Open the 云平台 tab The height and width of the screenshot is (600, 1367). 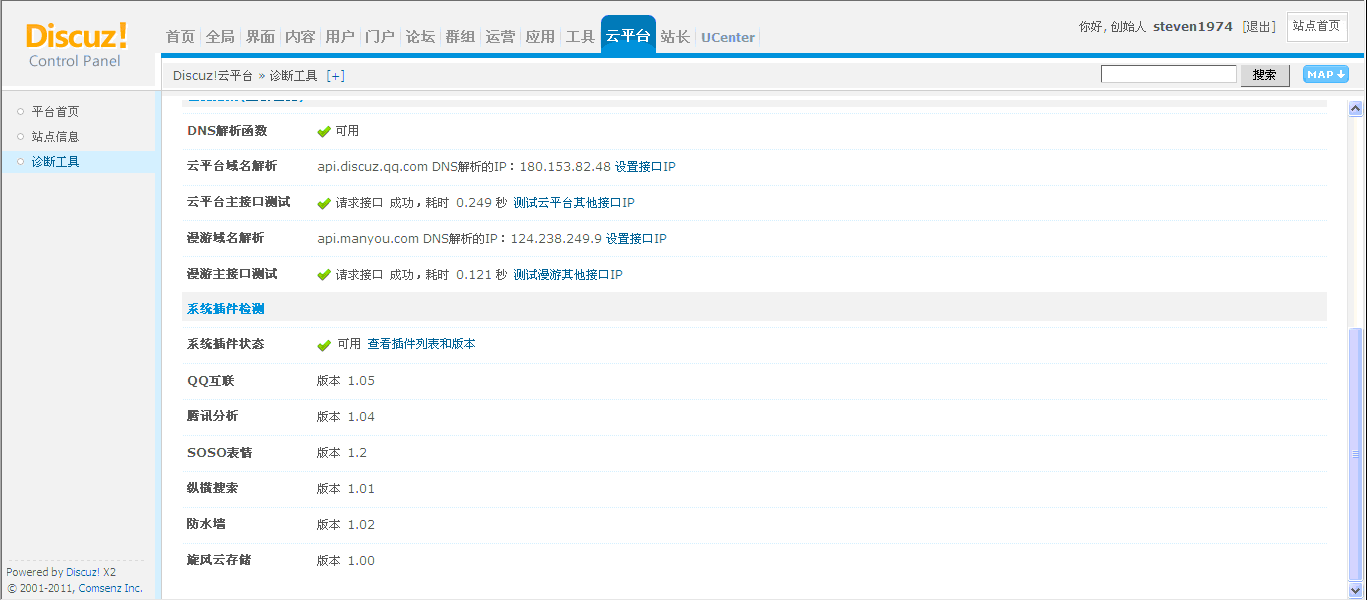click(x=628, y=36)
